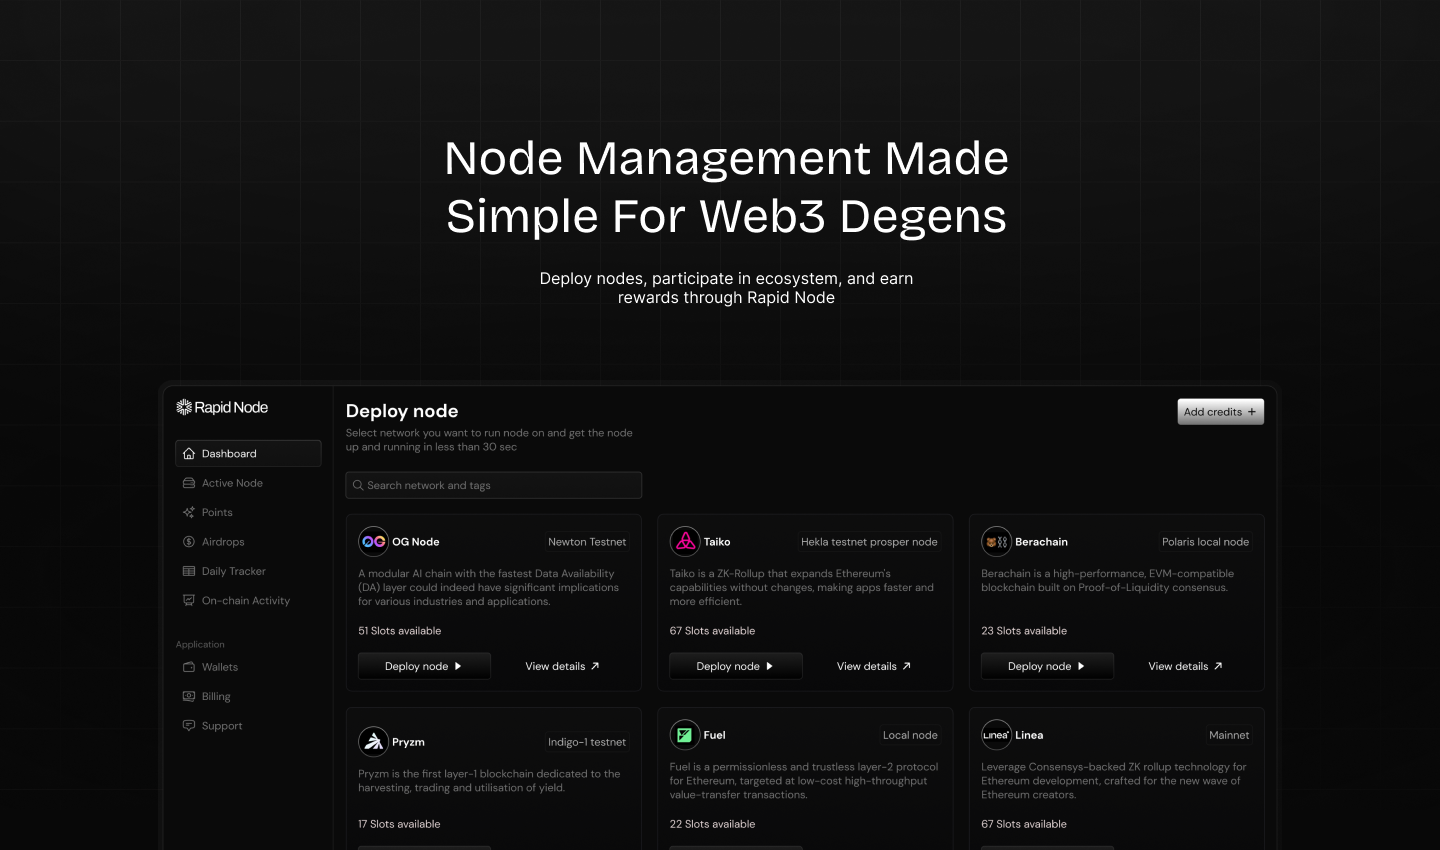
Task: Click the OG Node network logo icon
Action: (x=373, y=541)
